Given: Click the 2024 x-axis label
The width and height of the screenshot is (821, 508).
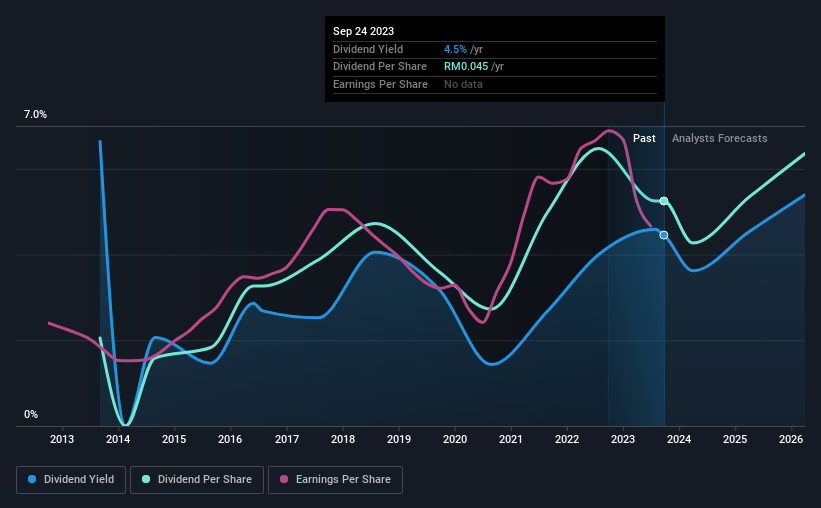Looking at the screenshot, I should [679, 439].
